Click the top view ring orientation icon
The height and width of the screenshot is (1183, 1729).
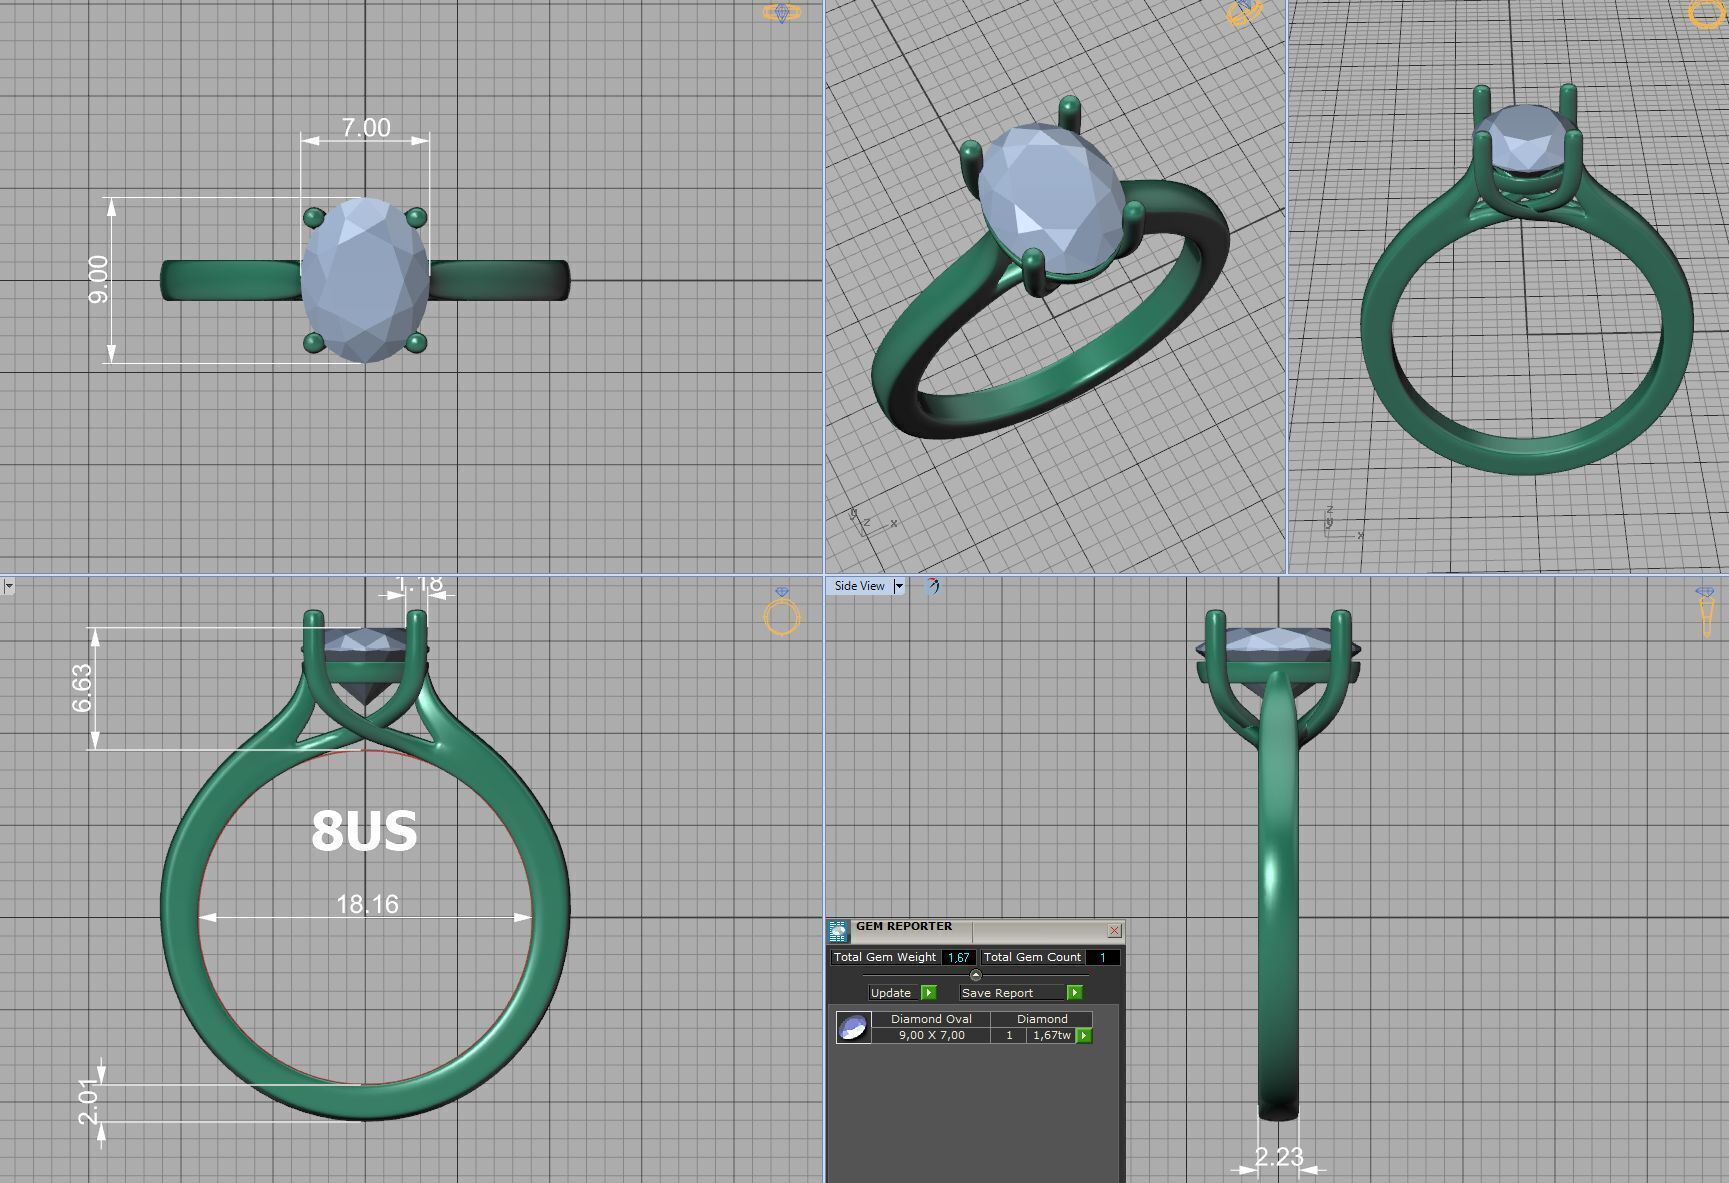coord(781,13)
